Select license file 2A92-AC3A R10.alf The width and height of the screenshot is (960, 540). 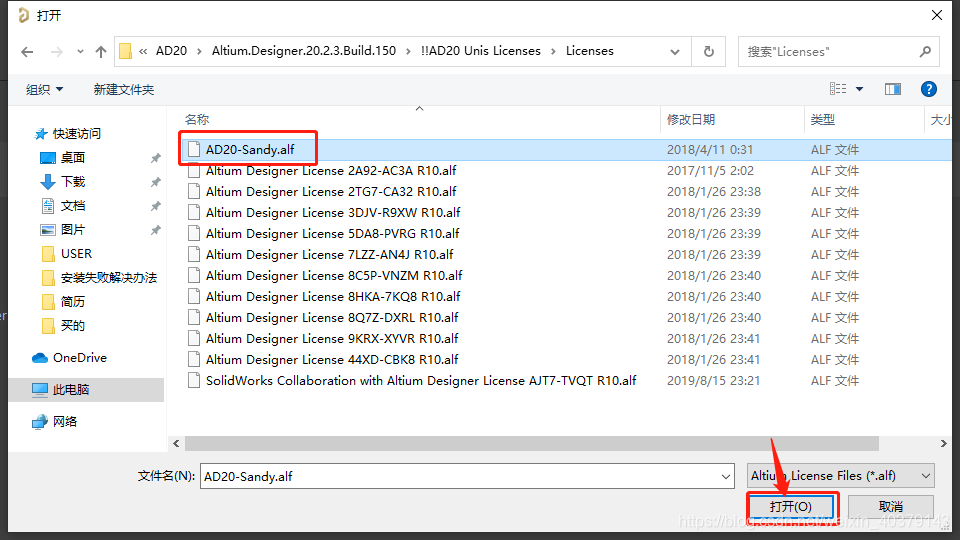coord(331,170)
